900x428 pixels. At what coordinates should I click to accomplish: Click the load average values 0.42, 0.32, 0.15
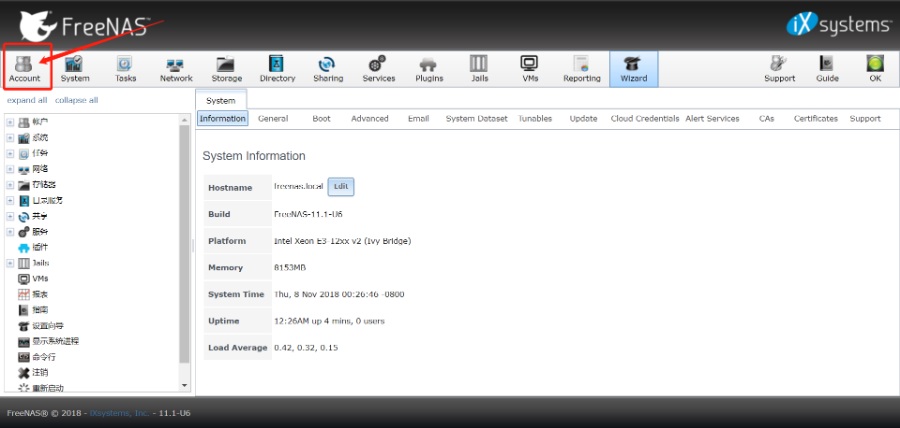(x=306, y=348)
